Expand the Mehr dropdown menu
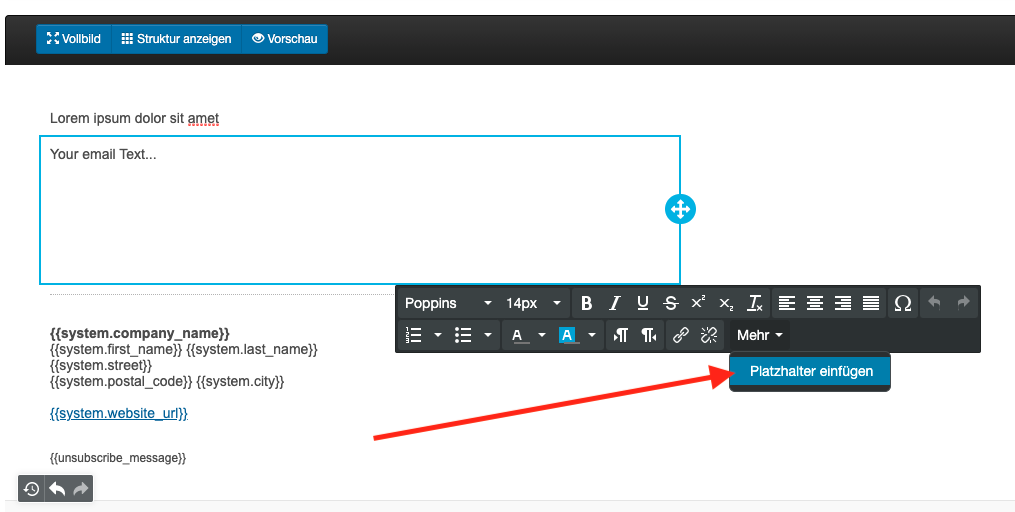The width and height of the screenshot is (1015, 512). (x=760, y=335)
